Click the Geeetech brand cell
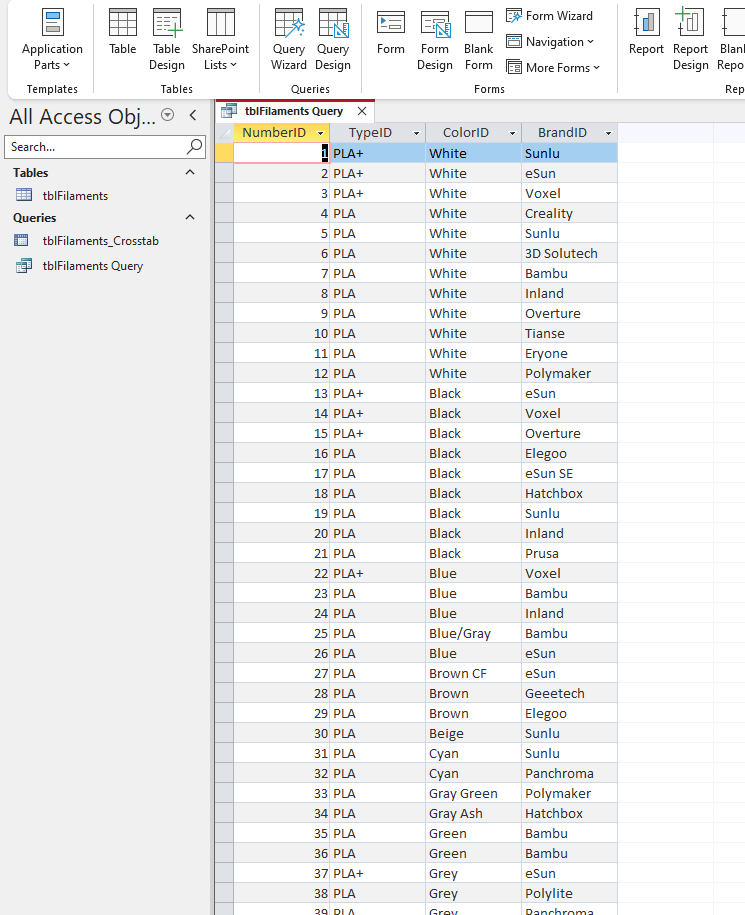The width and height of the screenshot is (745, 915). pyautogui.click(x=569, y=693)
